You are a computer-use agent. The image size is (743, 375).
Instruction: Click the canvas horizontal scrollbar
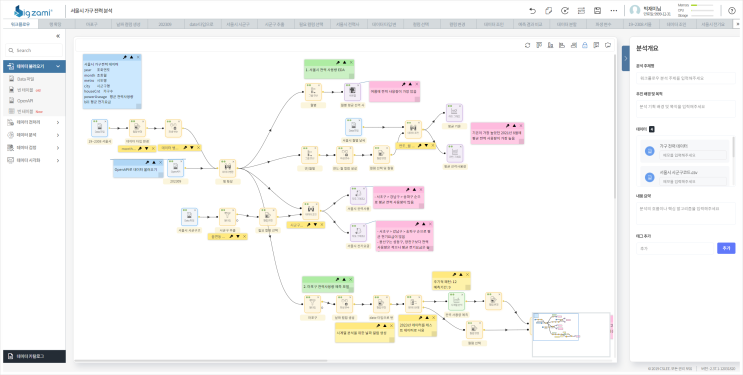tap(201, 361)
